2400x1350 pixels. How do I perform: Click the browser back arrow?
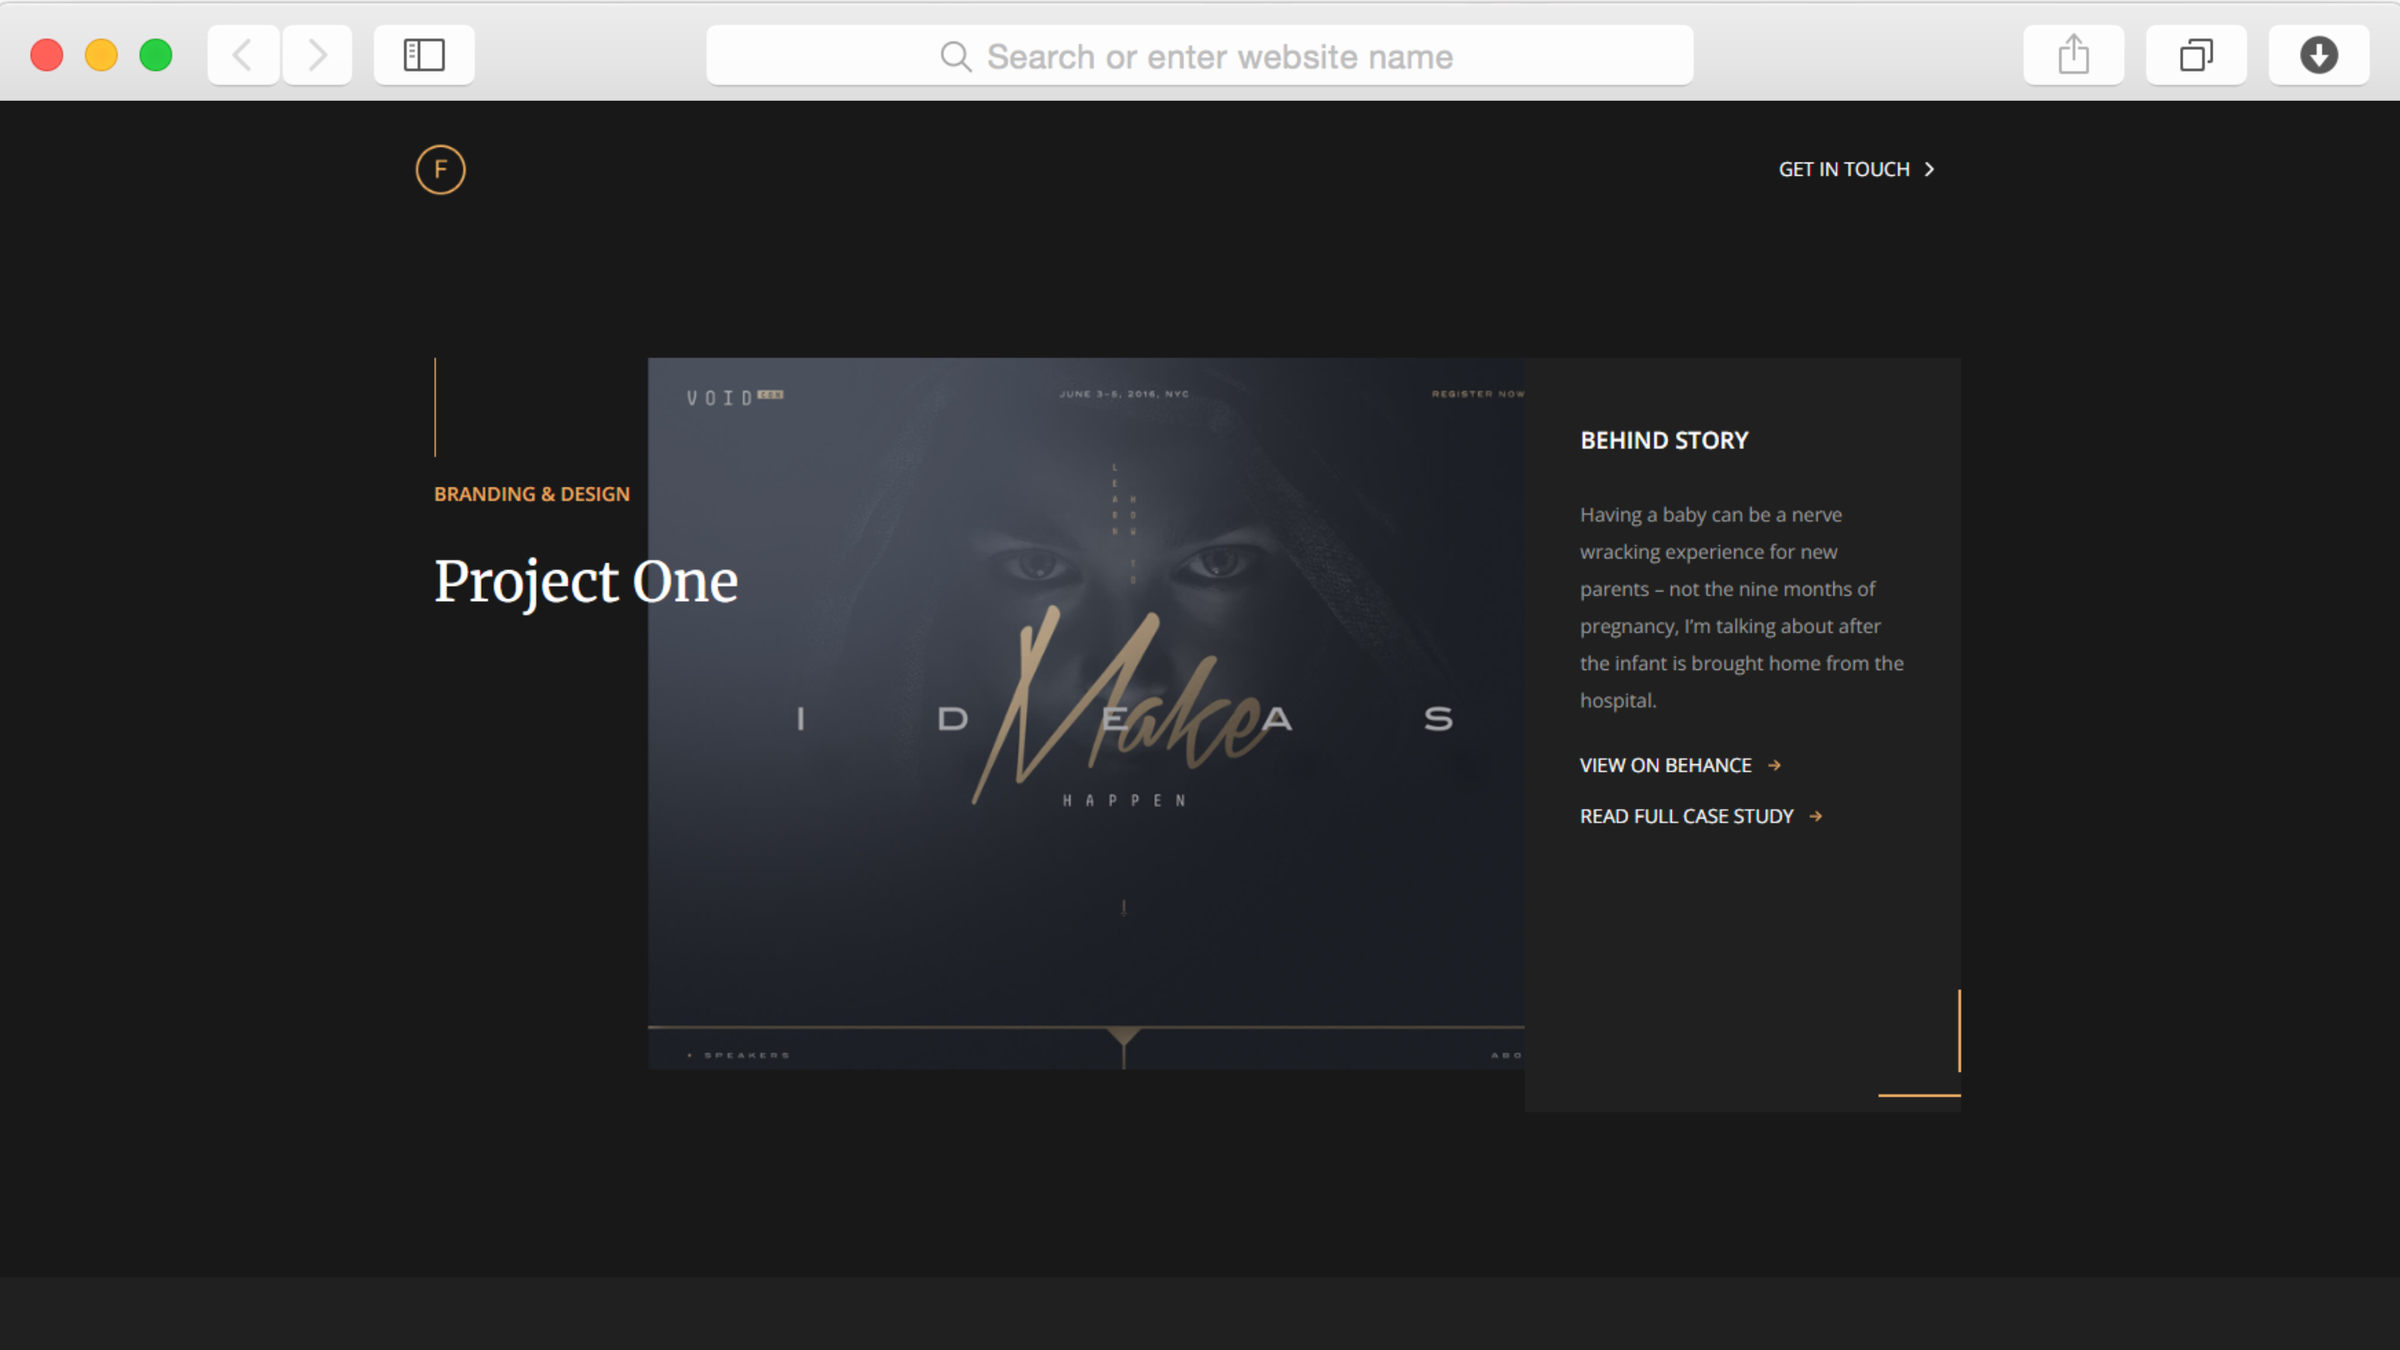pyautogui.click(x=243, y=55)
